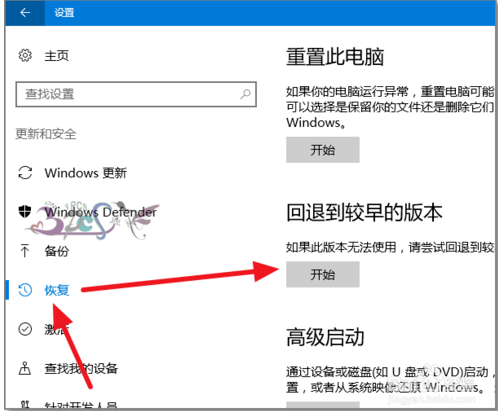The image size is (498, 411).
Task: Click the 激活 checkmark circle icon
Action: (25, 329)
